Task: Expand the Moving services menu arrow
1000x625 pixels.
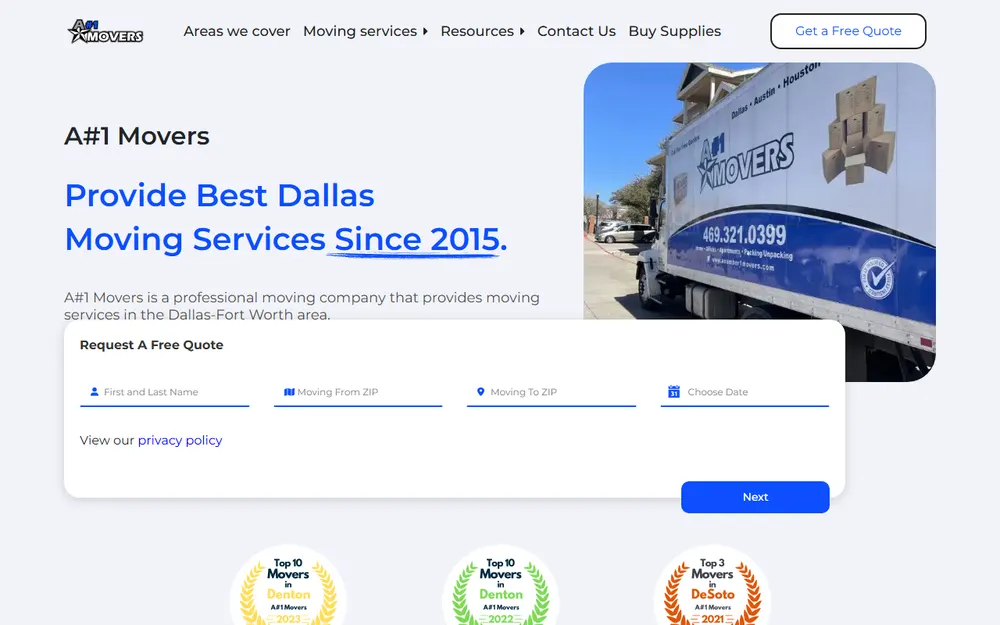Action: point(425,31)
